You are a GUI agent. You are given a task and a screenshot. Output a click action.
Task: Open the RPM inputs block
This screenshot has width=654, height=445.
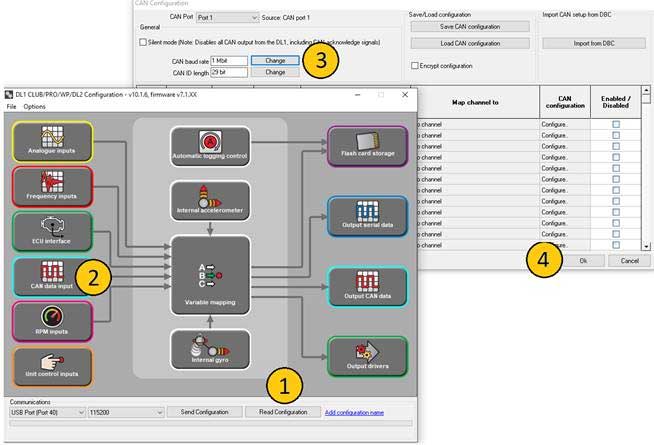(x=51, y=320)
